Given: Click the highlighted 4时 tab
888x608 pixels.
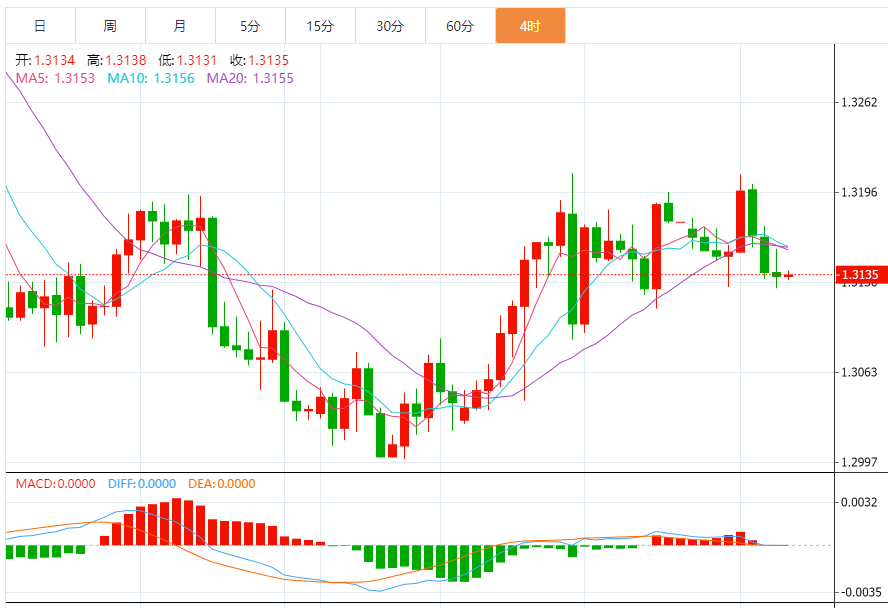Looking at the screenshot, I should 530,26.
